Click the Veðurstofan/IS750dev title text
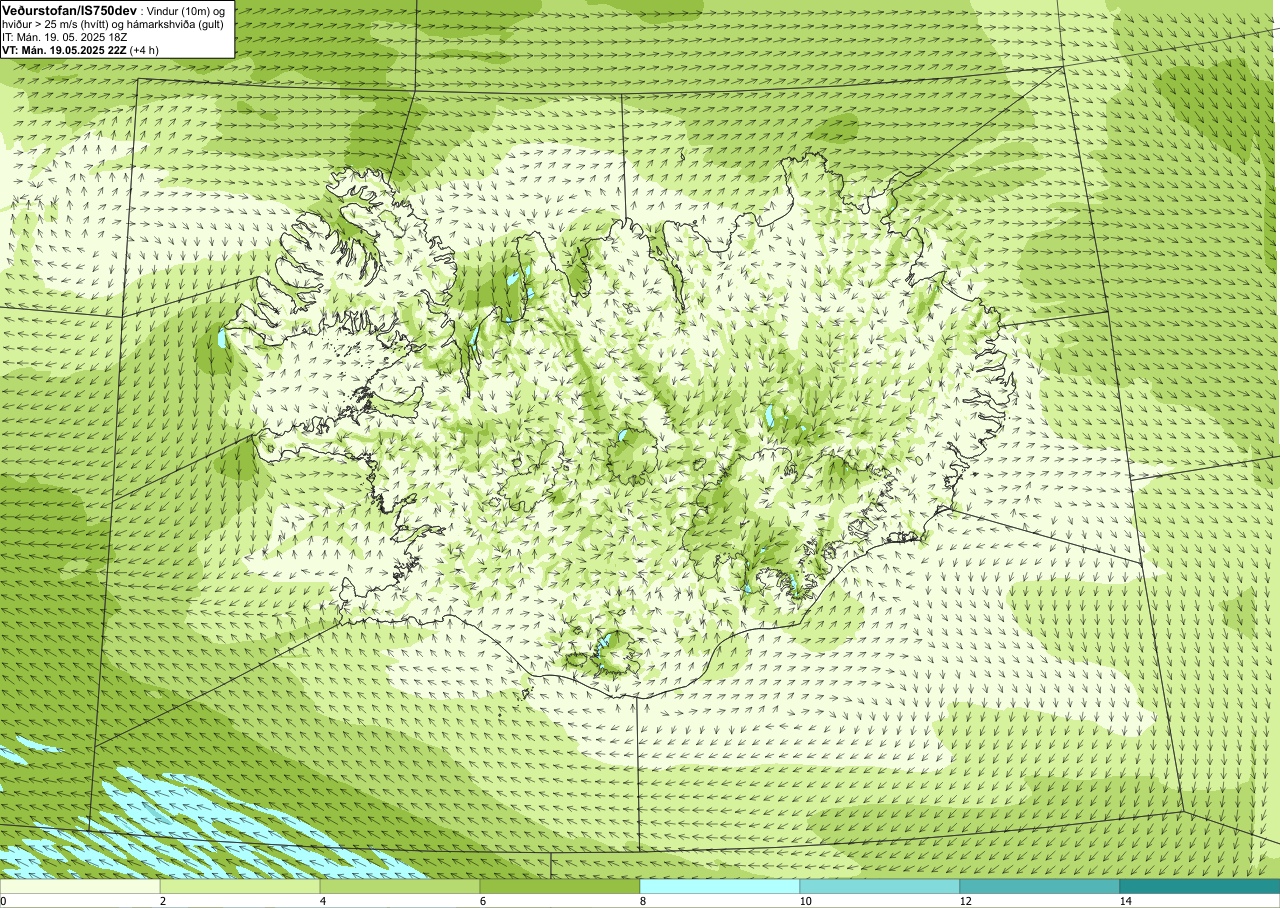Screen dimensions: 1280x908 70,11
